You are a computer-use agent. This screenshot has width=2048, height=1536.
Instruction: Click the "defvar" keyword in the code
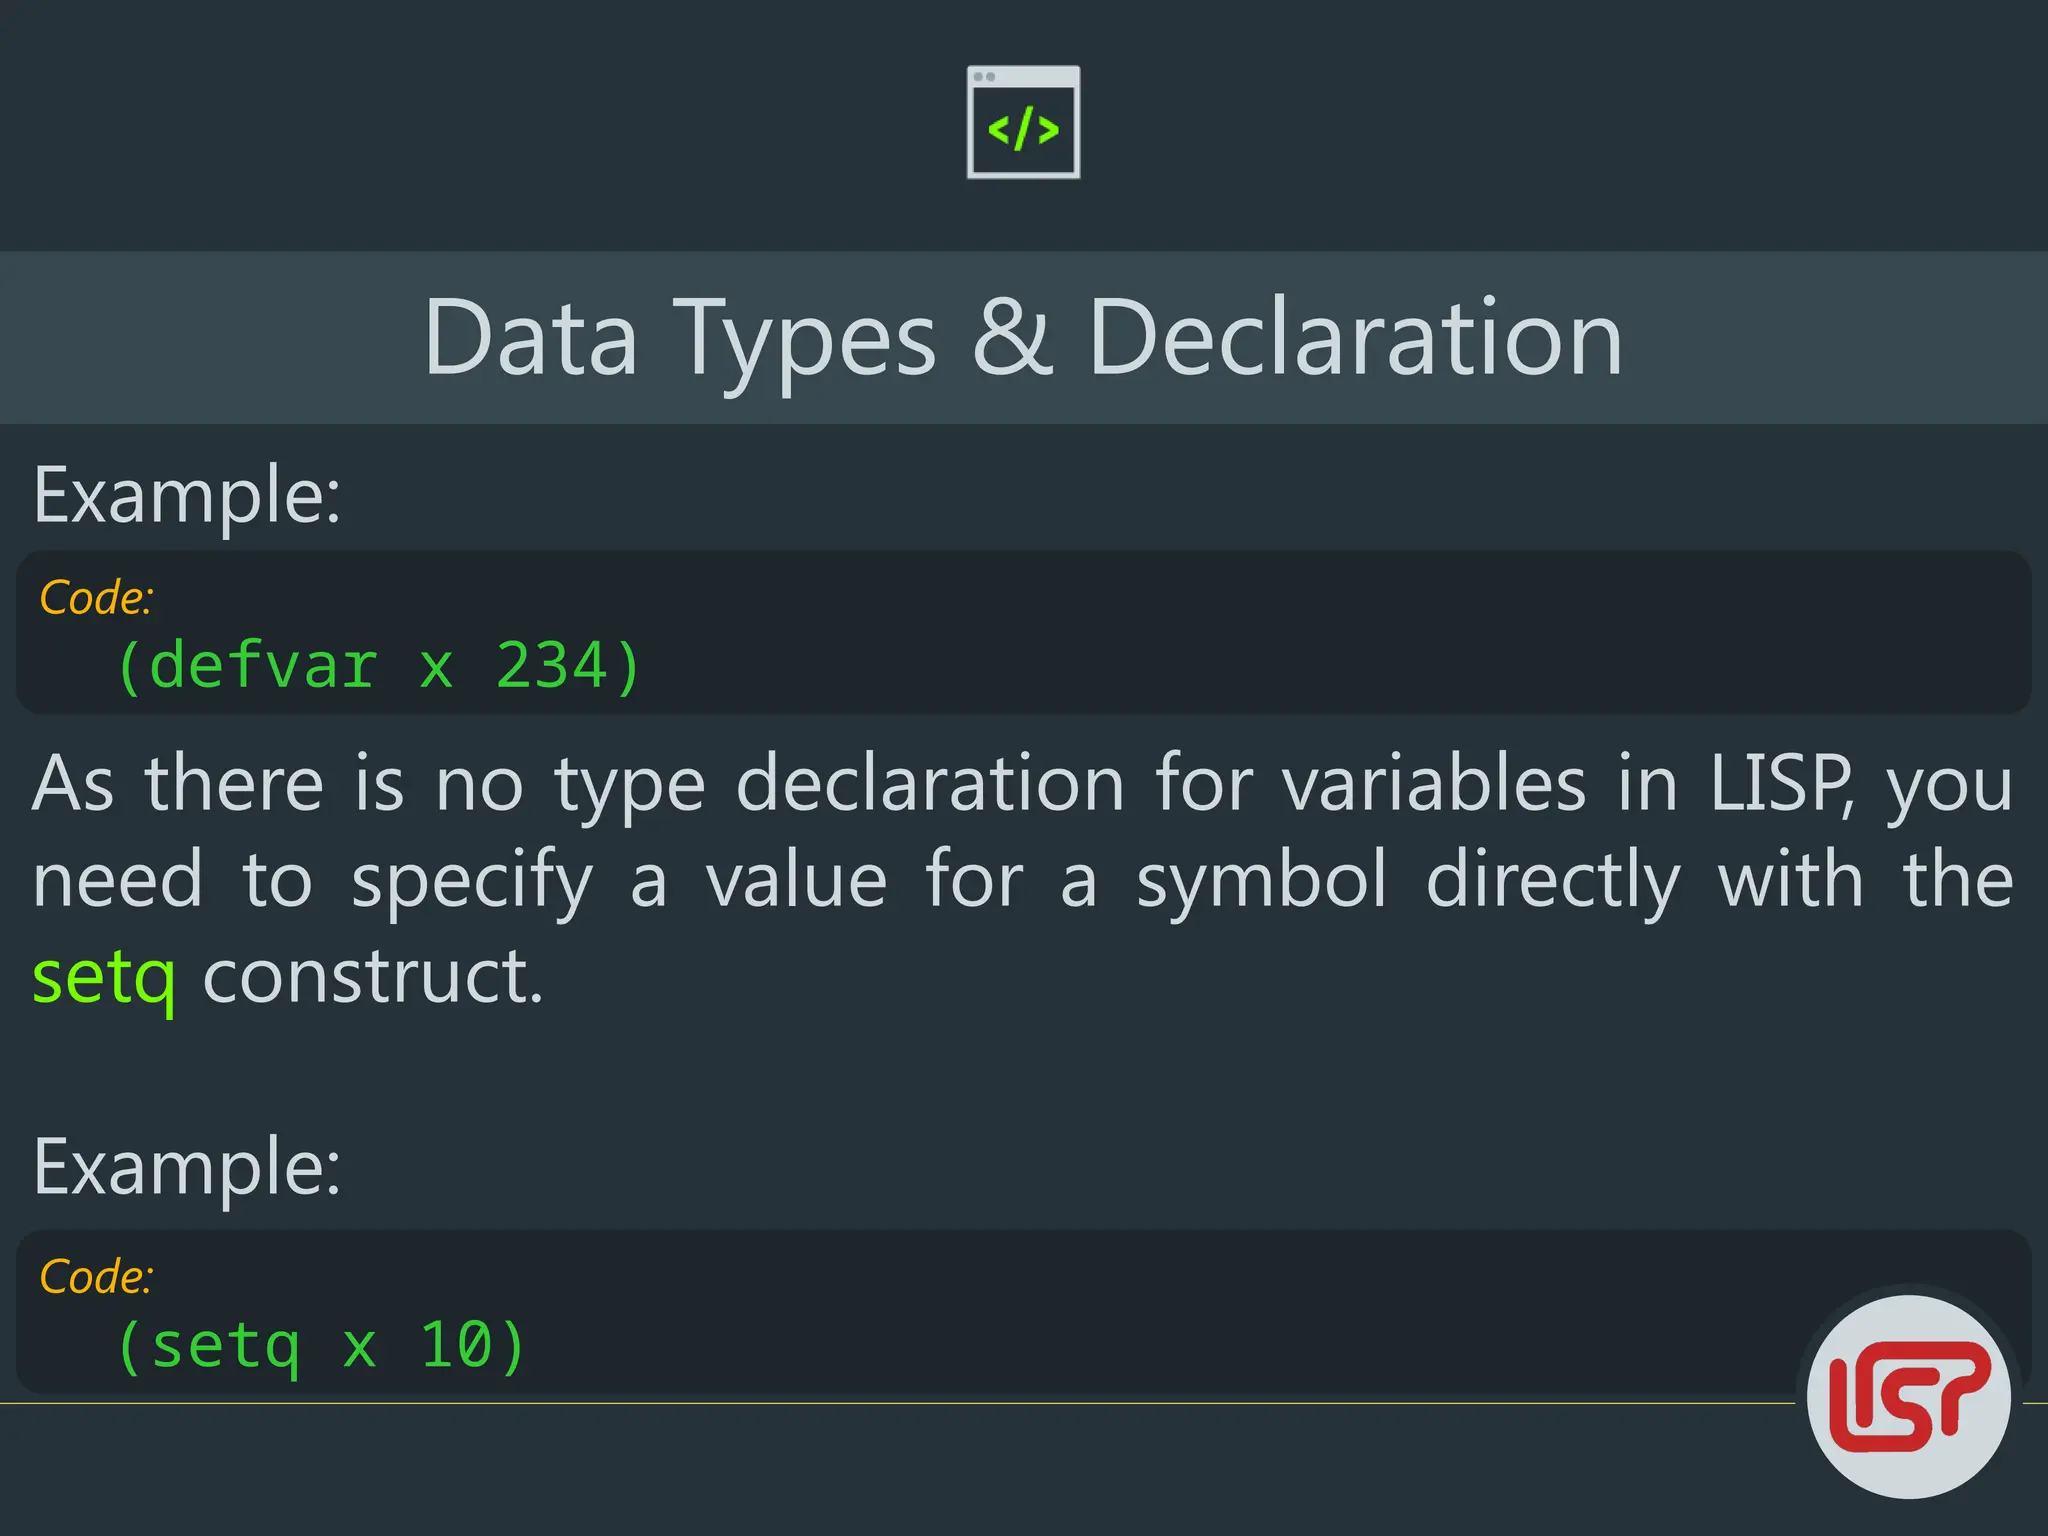pos(263,665)
